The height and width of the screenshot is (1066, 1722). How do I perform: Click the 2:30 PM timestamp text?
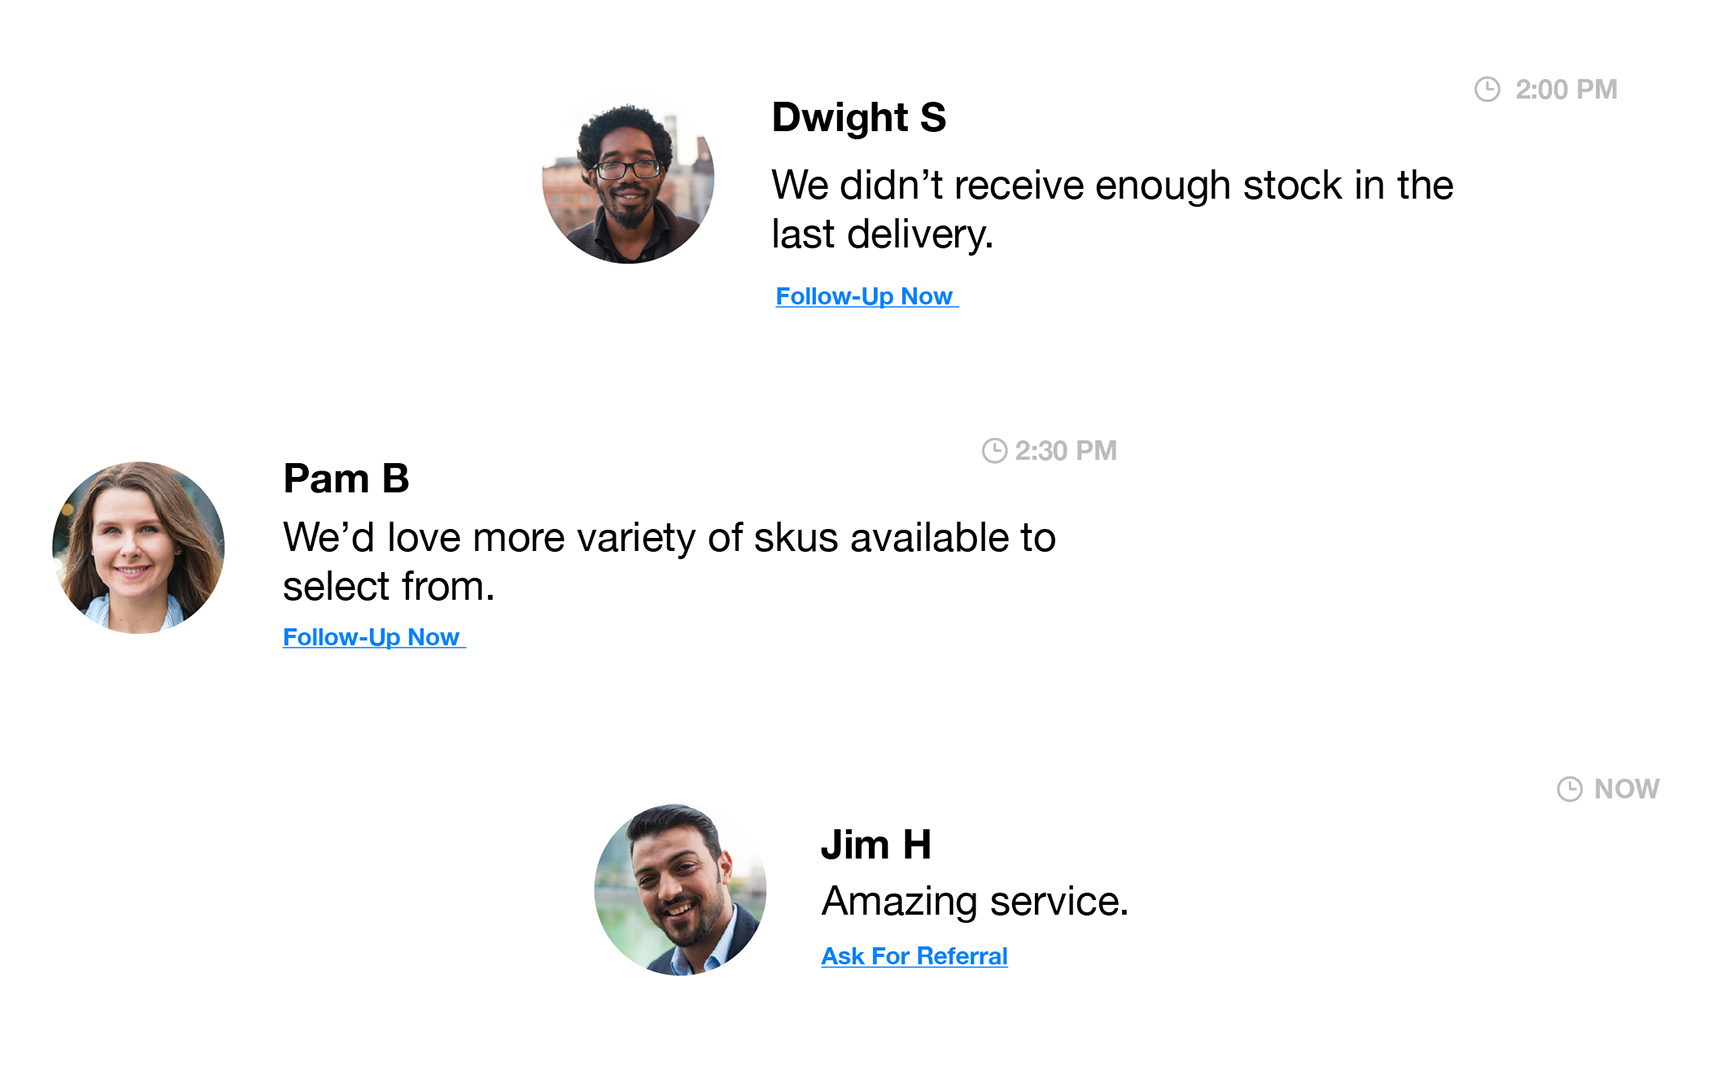[1065, 451]
